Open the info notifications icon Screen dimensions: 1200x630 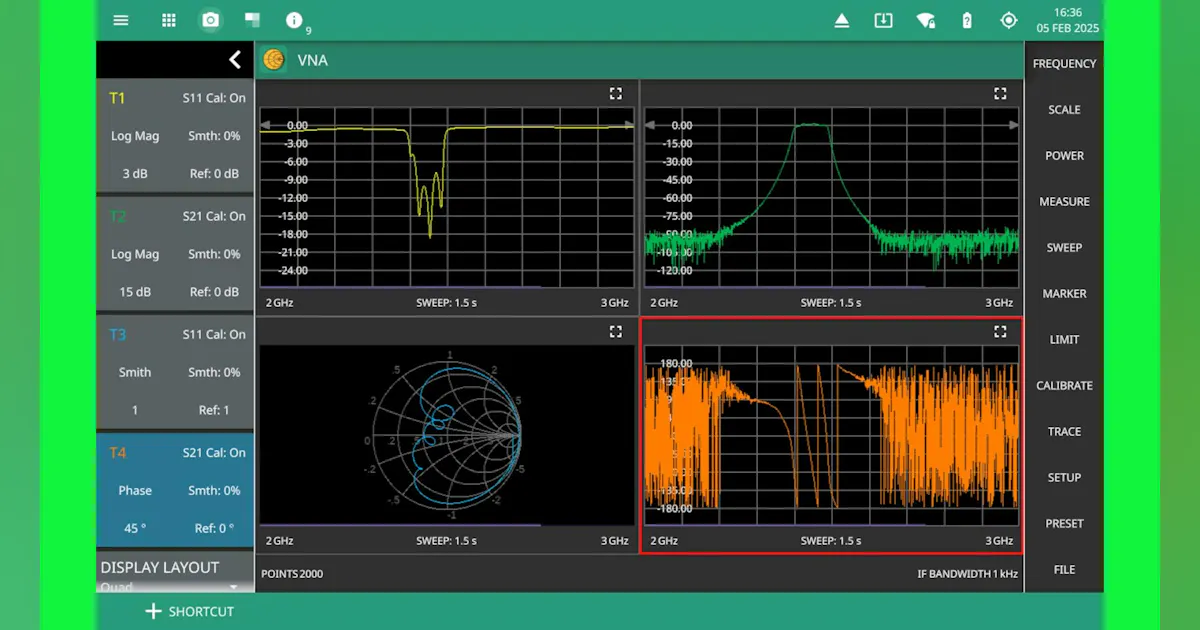pos(294,20)
